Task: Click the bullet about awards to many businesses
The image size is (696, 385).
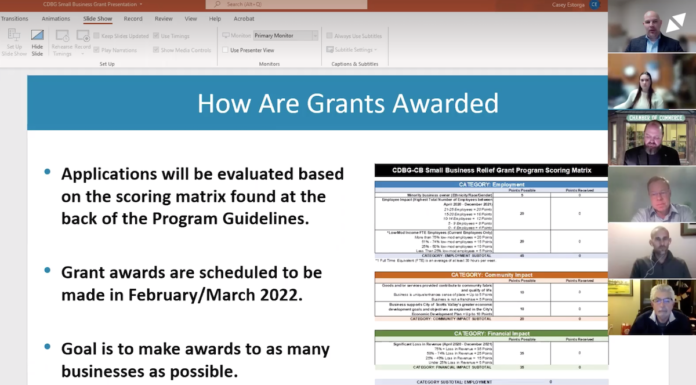Action: click(x=195, y=360)
